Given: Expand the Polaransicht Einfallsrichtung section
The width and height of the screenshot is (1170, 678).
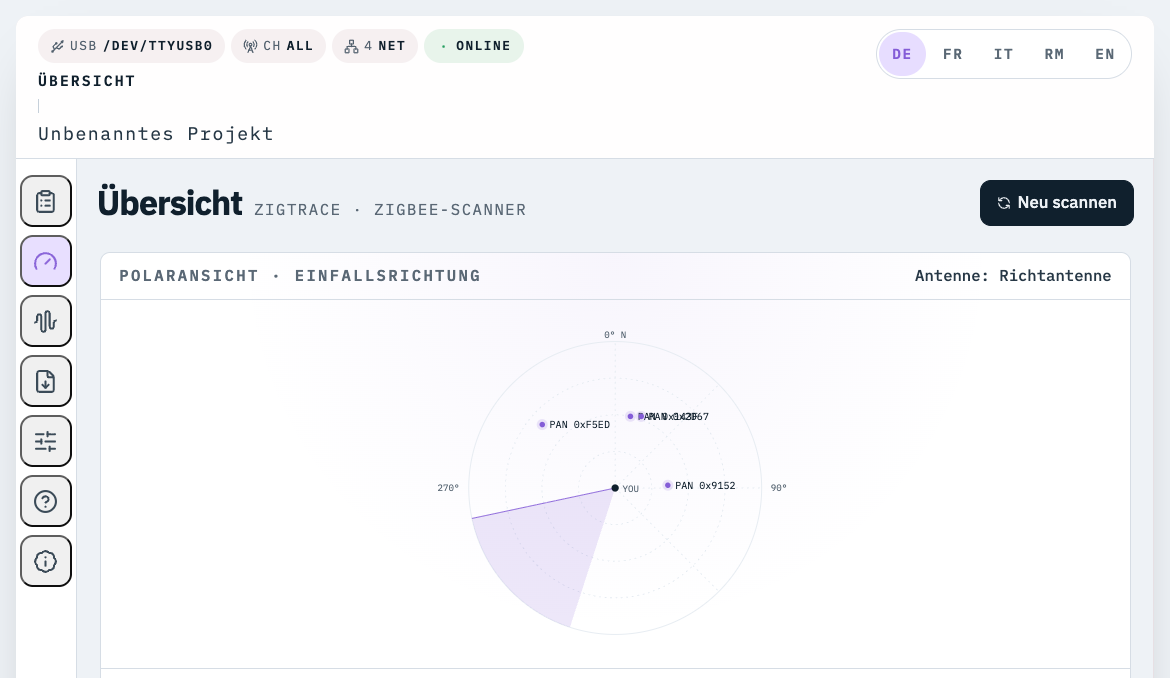Looking at the screenshot, I should pyautogui.click(x=299, y=276).
